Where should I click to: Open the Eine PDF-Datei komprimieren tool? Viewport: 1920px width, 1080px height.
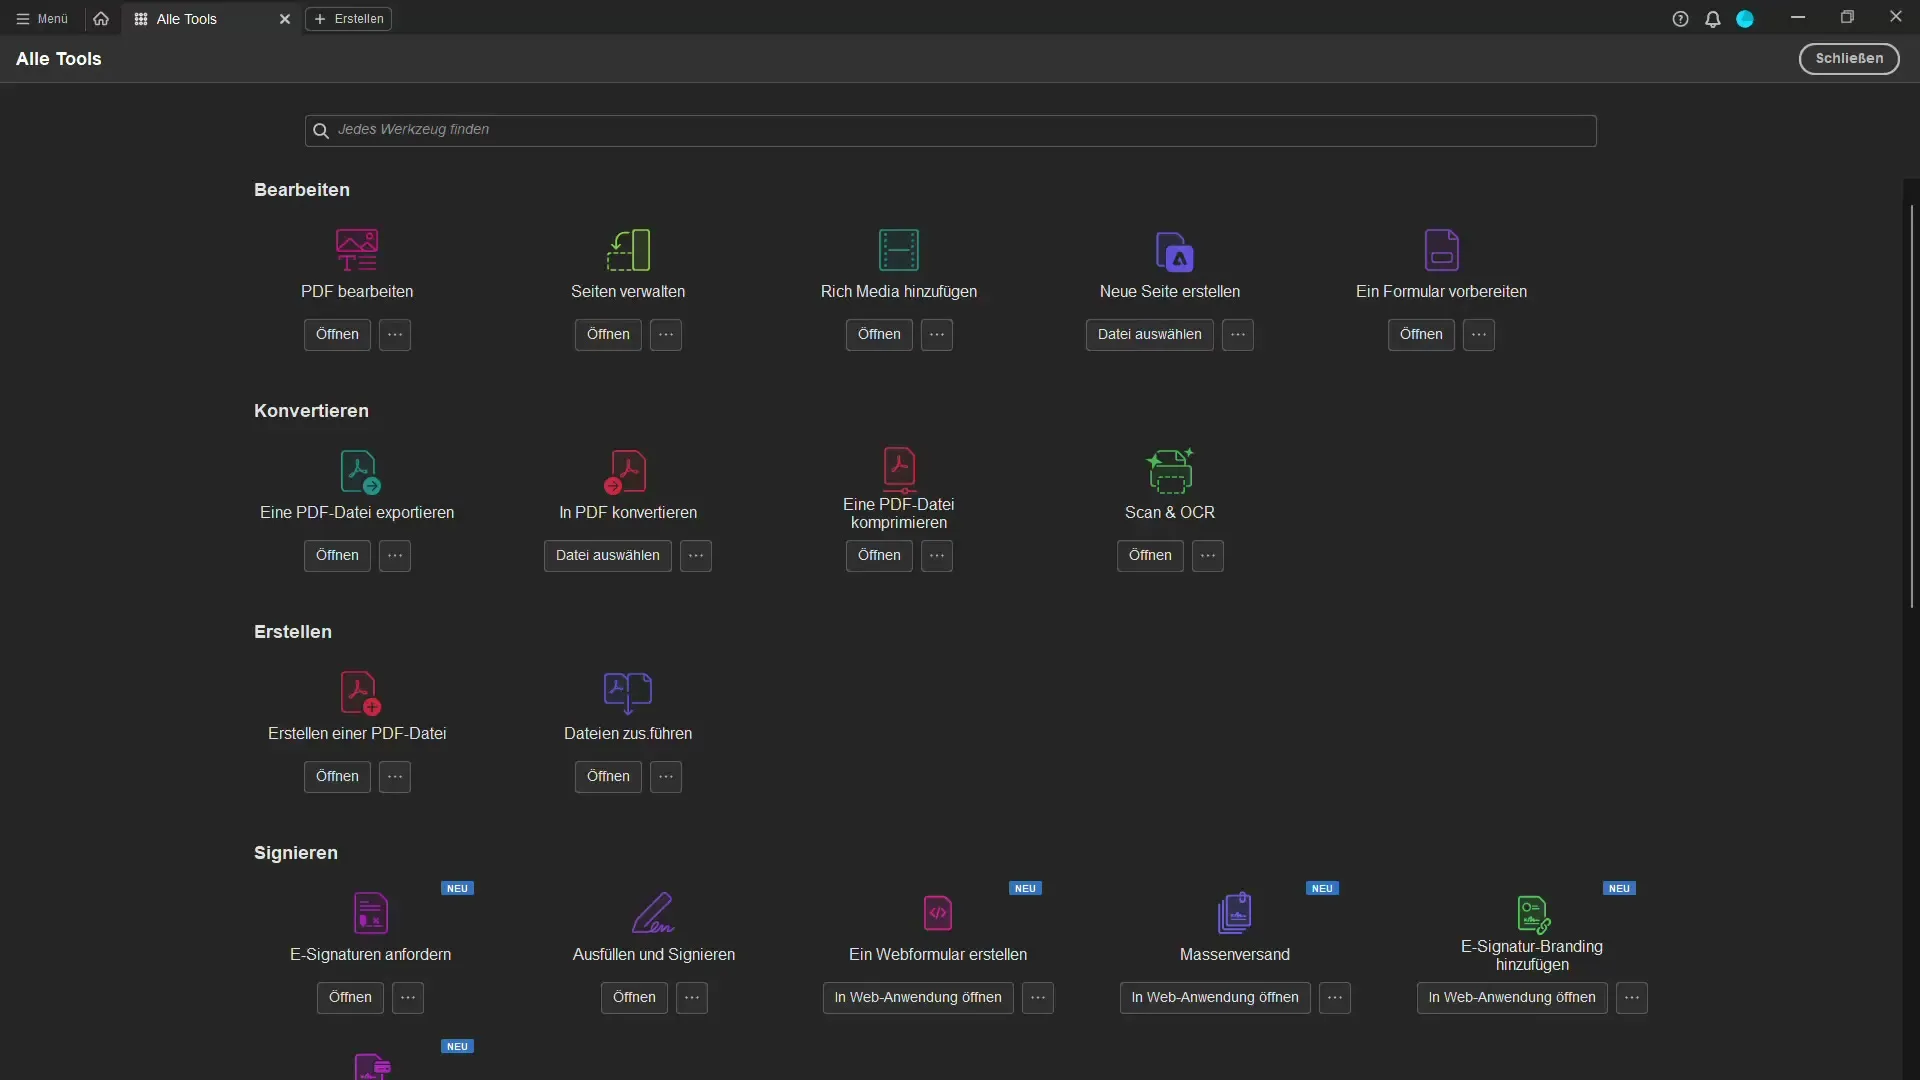tap(878, 554)
